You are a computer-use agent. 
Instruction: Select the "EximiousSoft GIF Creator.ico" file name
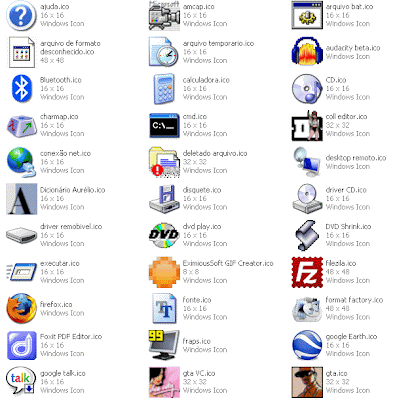tap(228, 263)
